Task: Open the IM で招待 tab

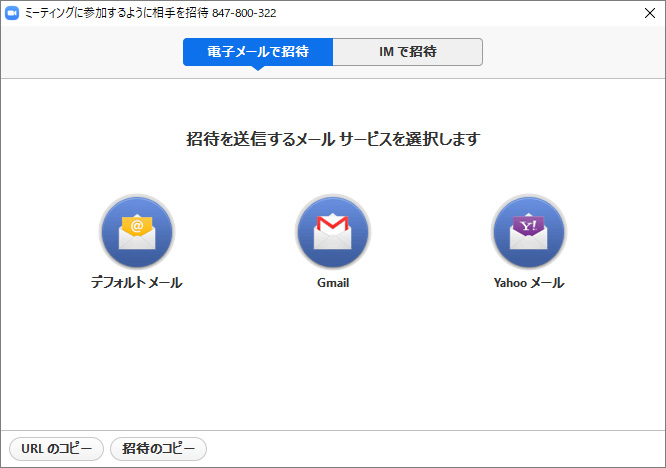Action: [407, 51]
